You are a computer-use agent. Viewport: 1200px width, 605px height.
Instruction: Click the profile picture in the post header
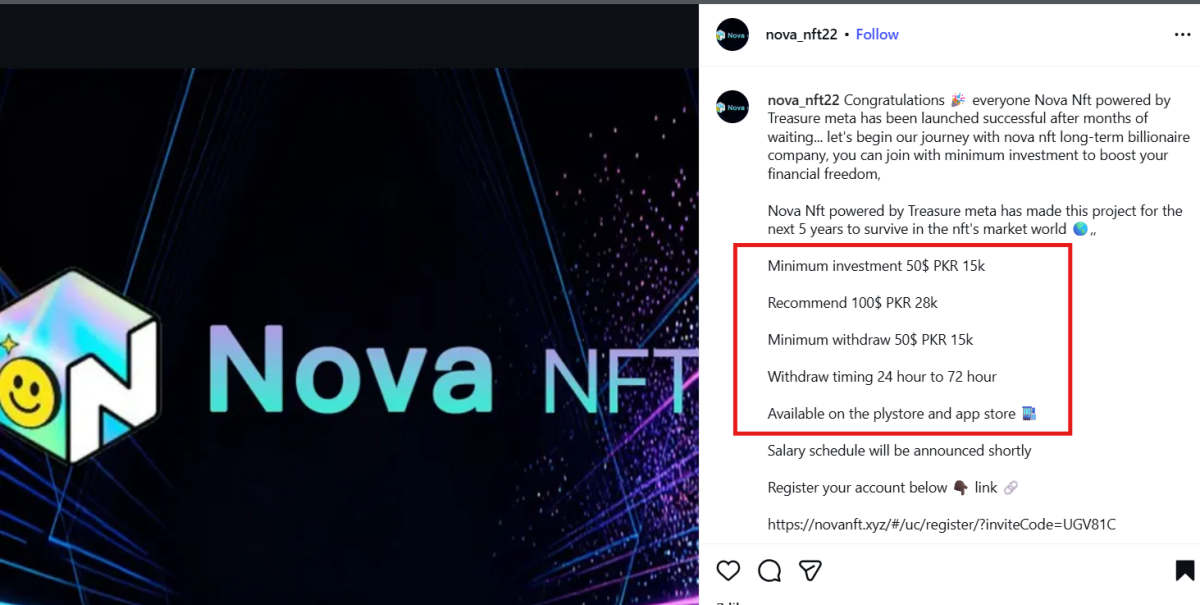(732, 35)
